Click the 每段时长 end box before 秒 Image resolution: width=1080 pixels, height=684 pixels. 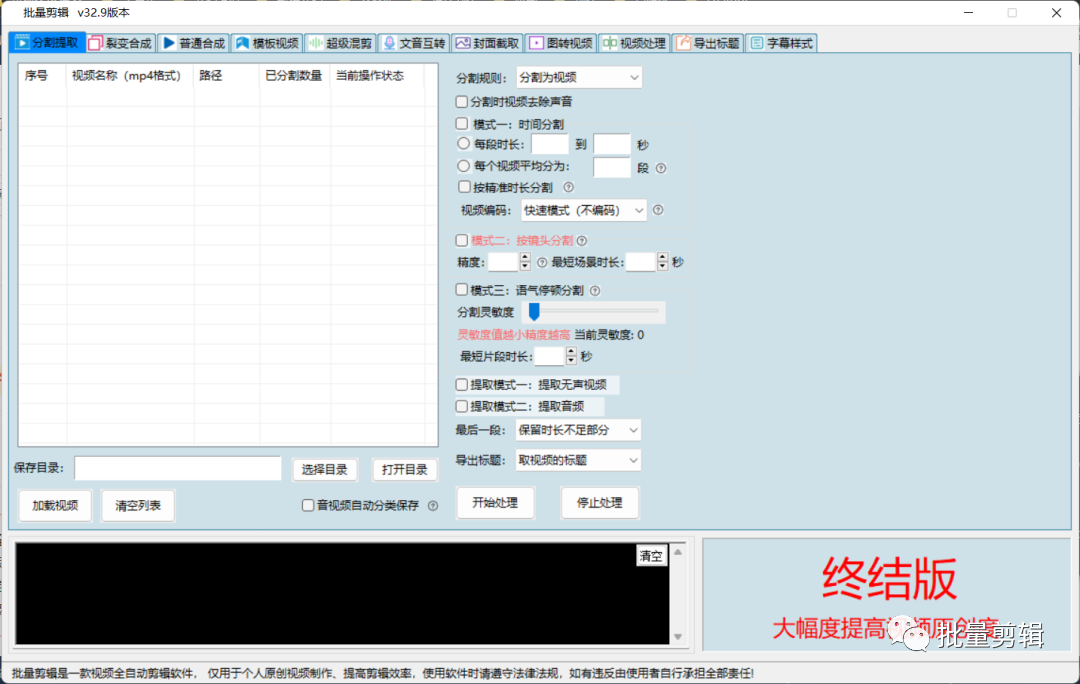(612, 145)
